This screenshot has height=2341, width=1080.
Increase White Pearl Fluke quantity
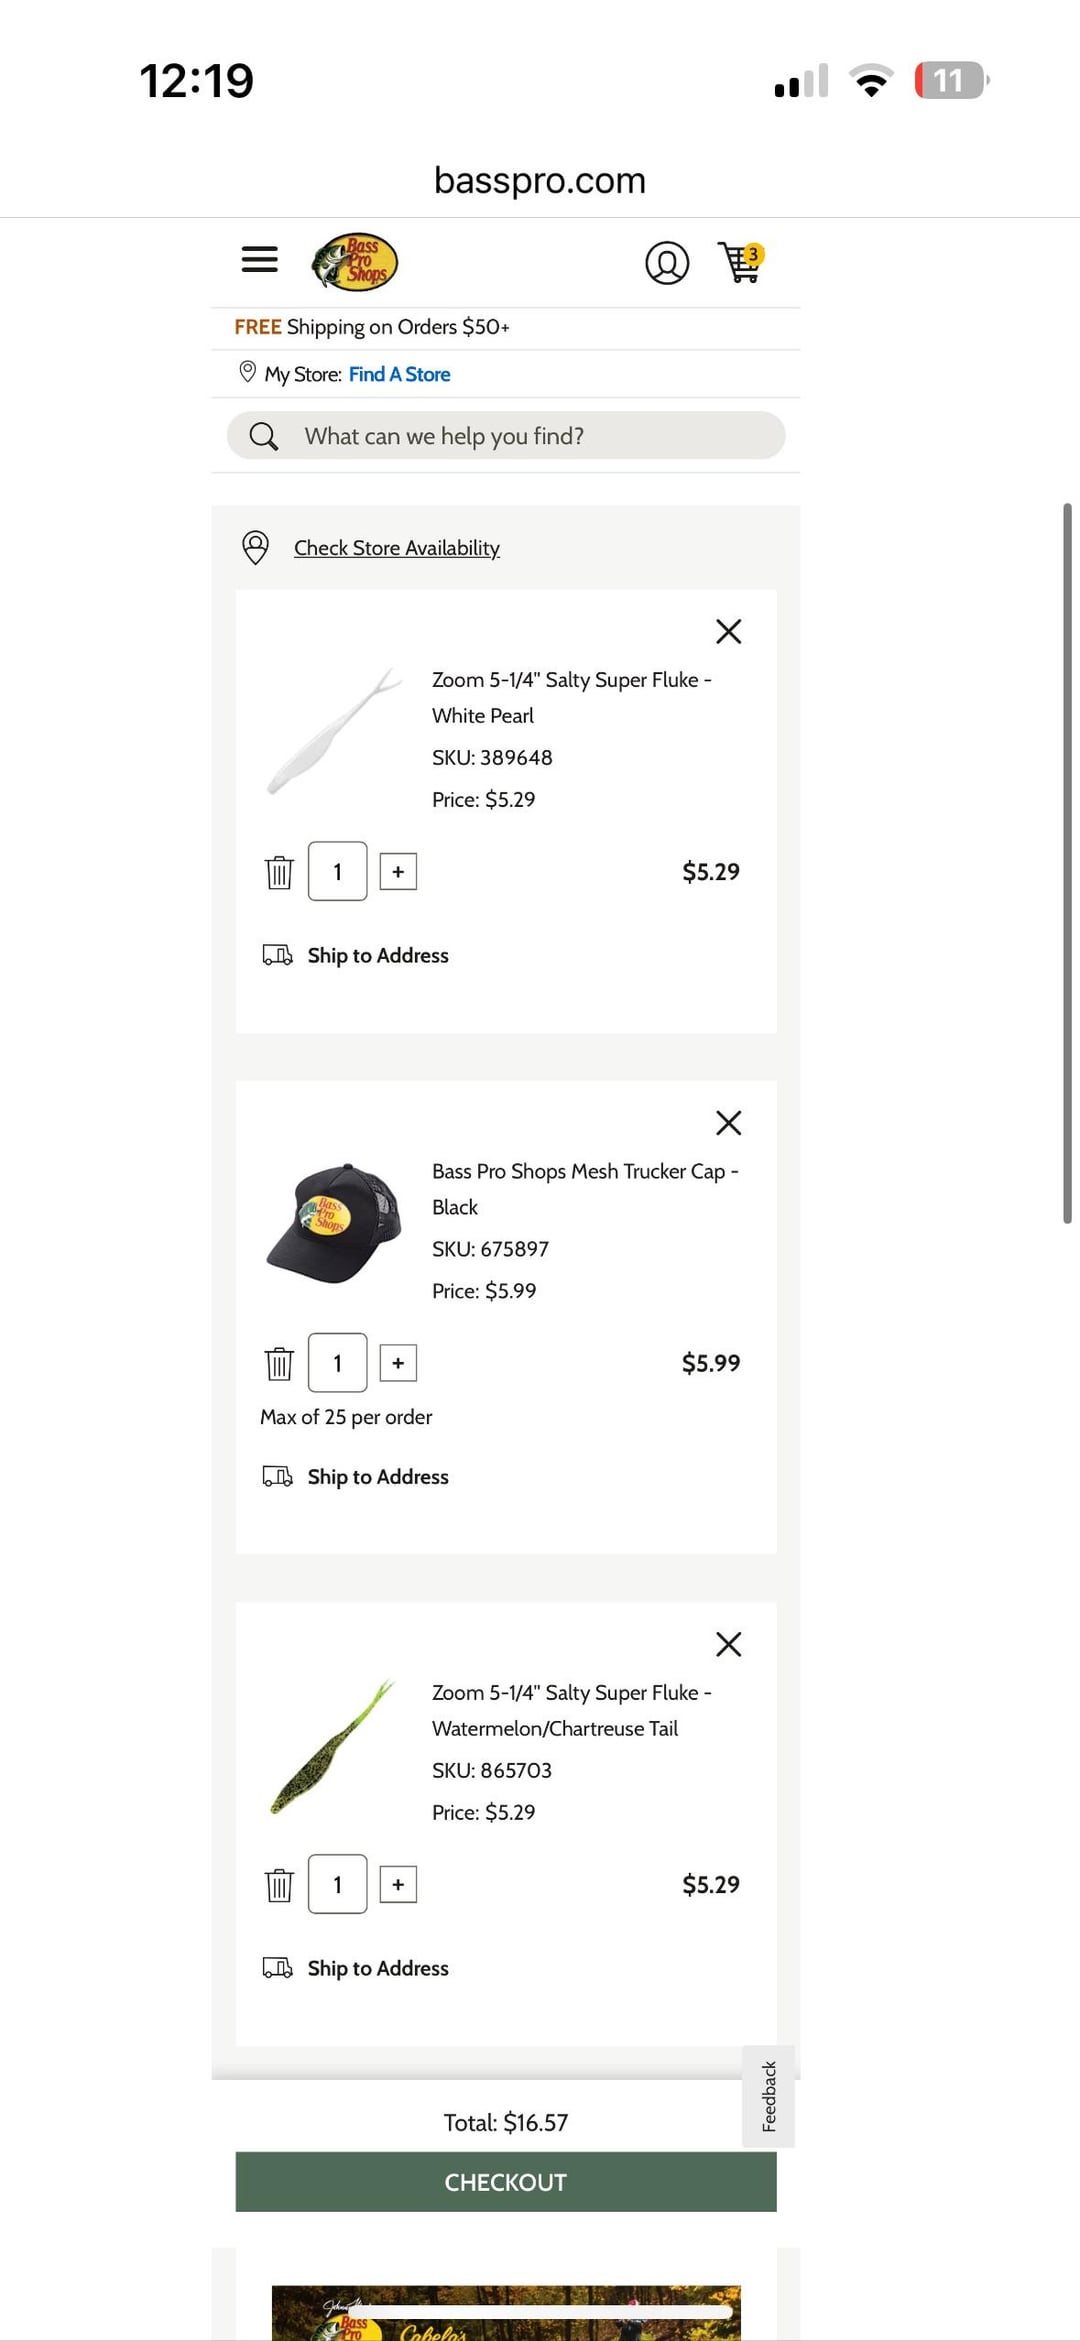point(398,872)
